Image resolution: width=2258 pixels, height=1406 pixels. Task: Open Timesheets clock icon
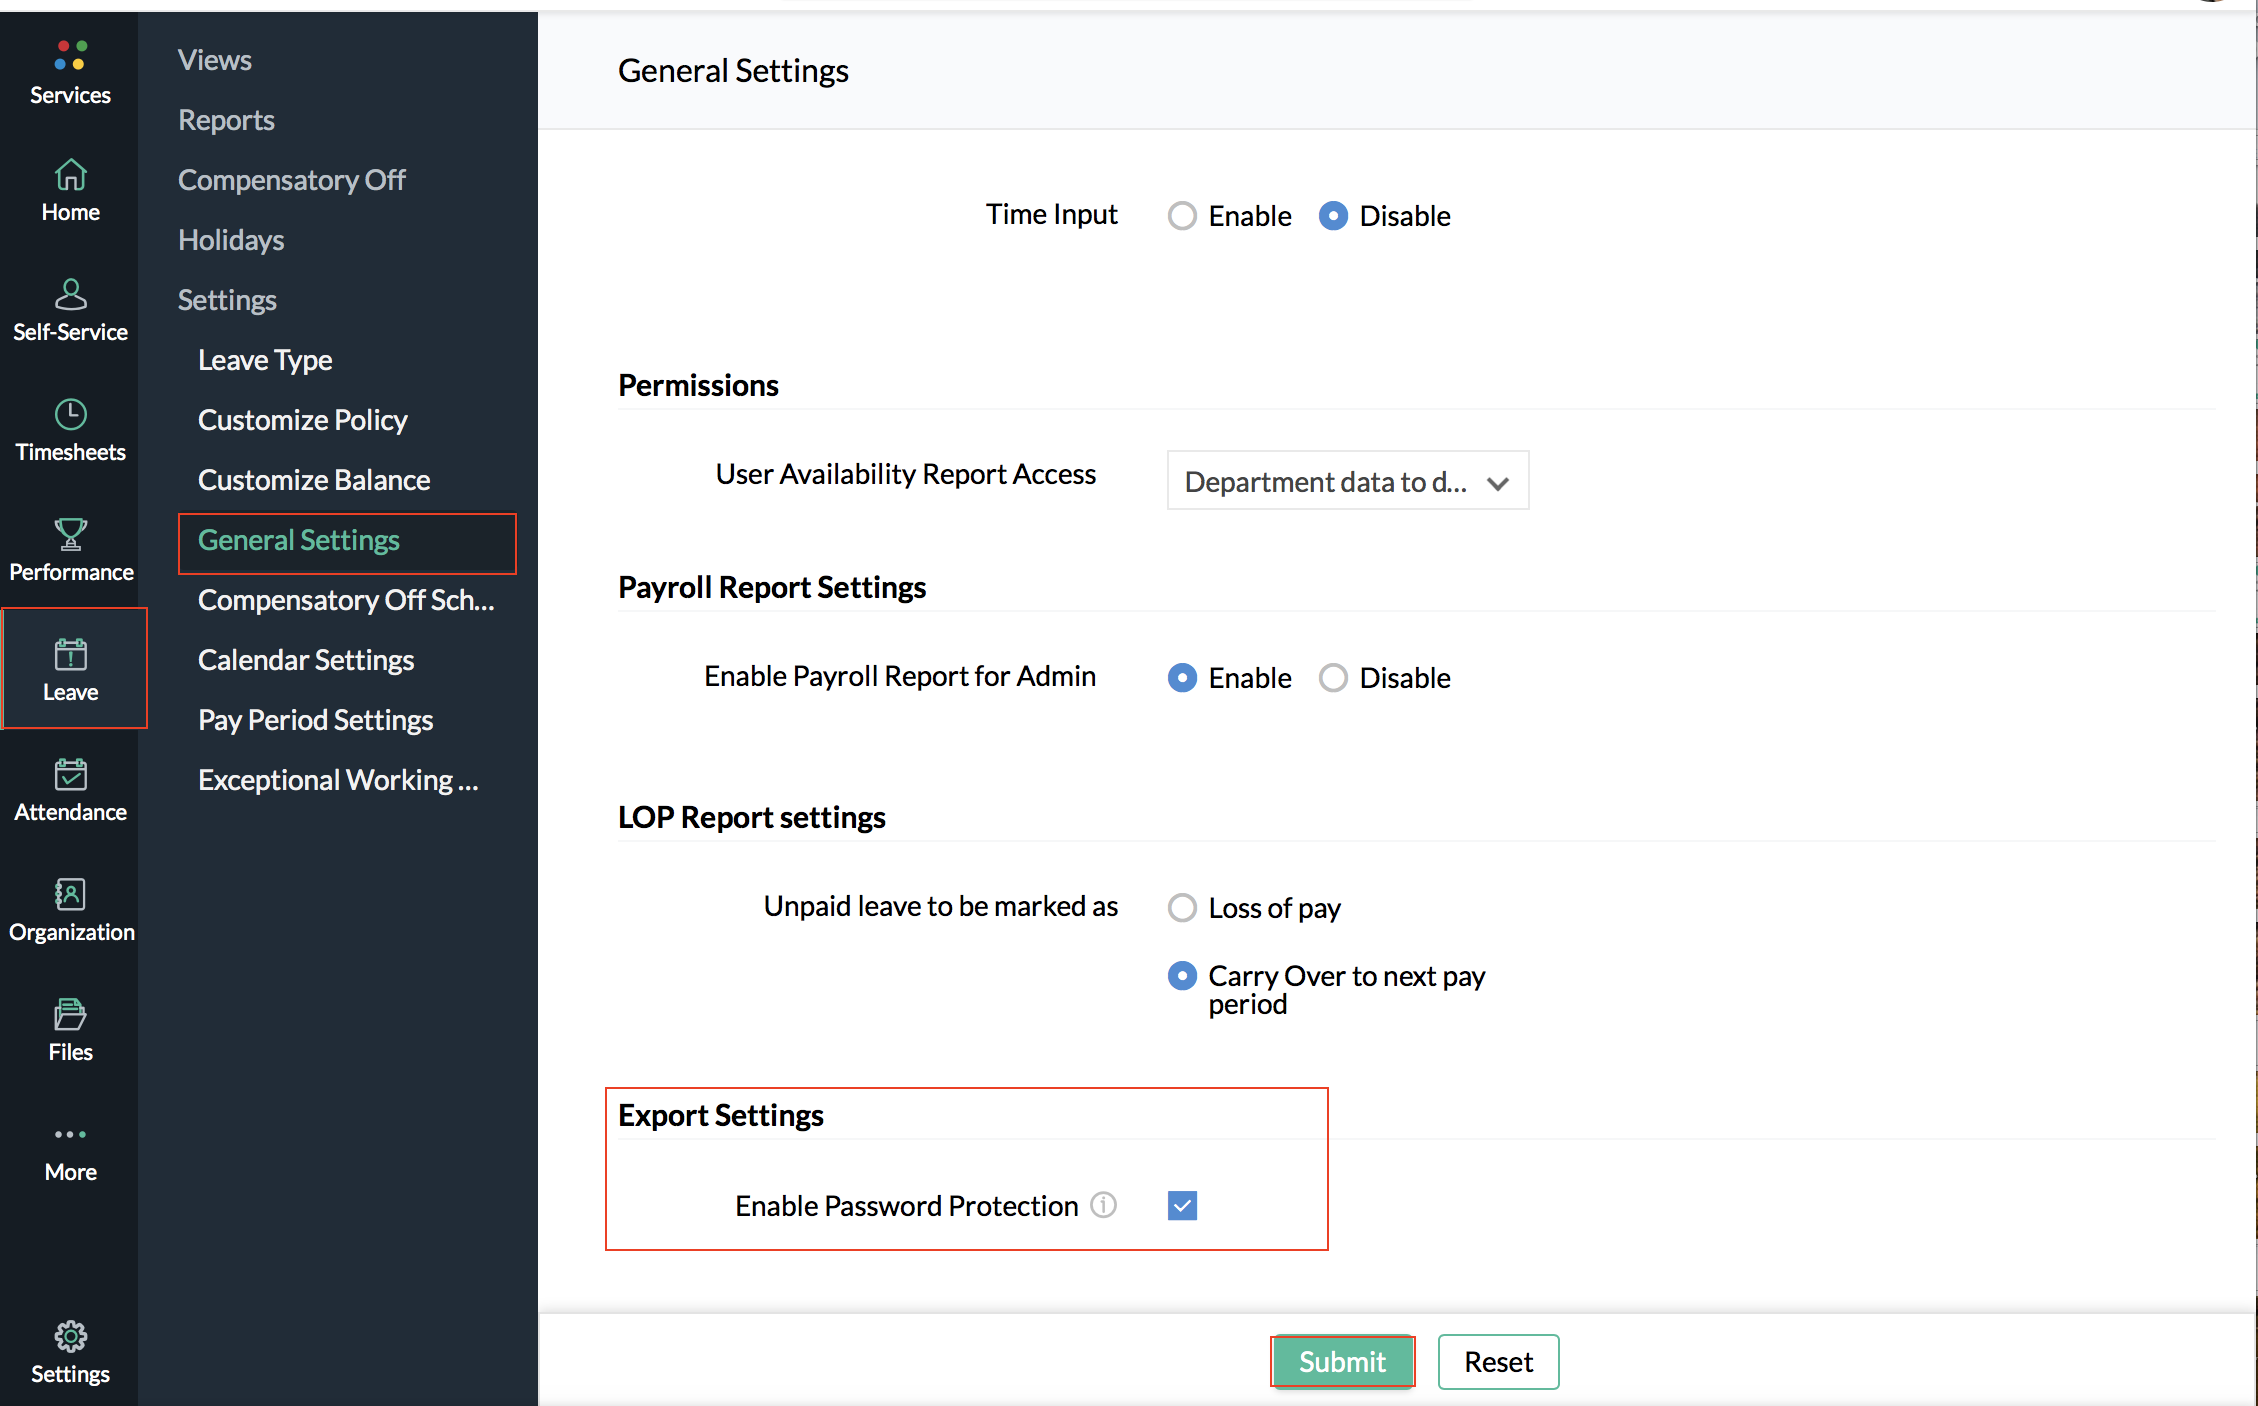70,415
